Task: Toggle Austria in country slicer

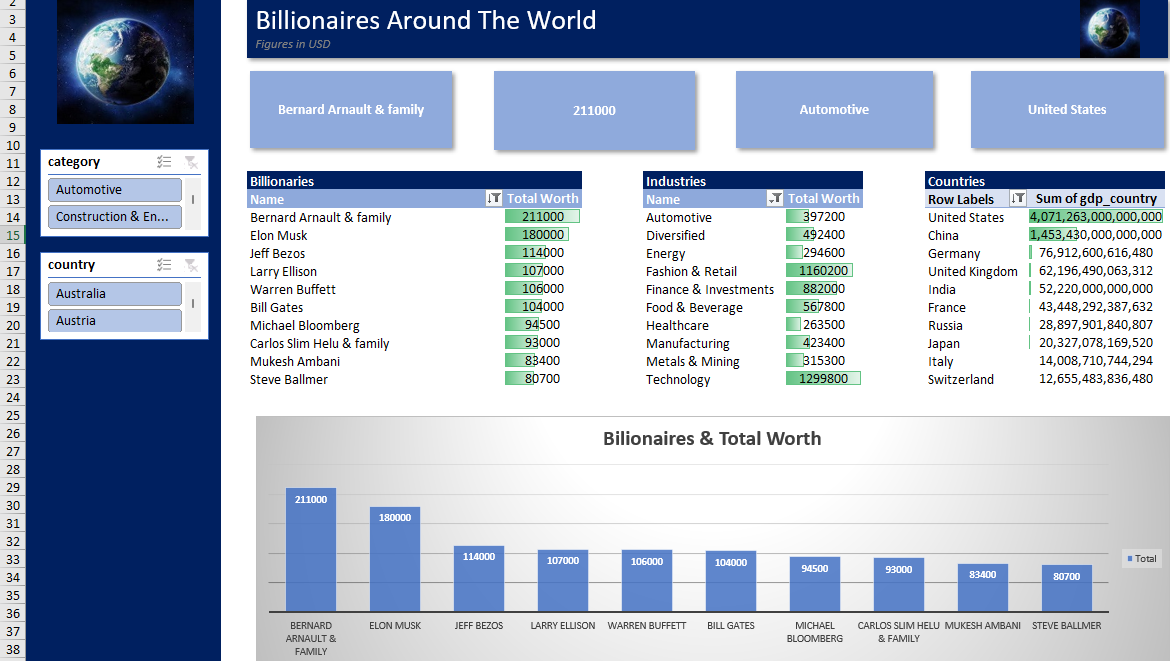Action: pyautogui.click(x=114, y=320)
